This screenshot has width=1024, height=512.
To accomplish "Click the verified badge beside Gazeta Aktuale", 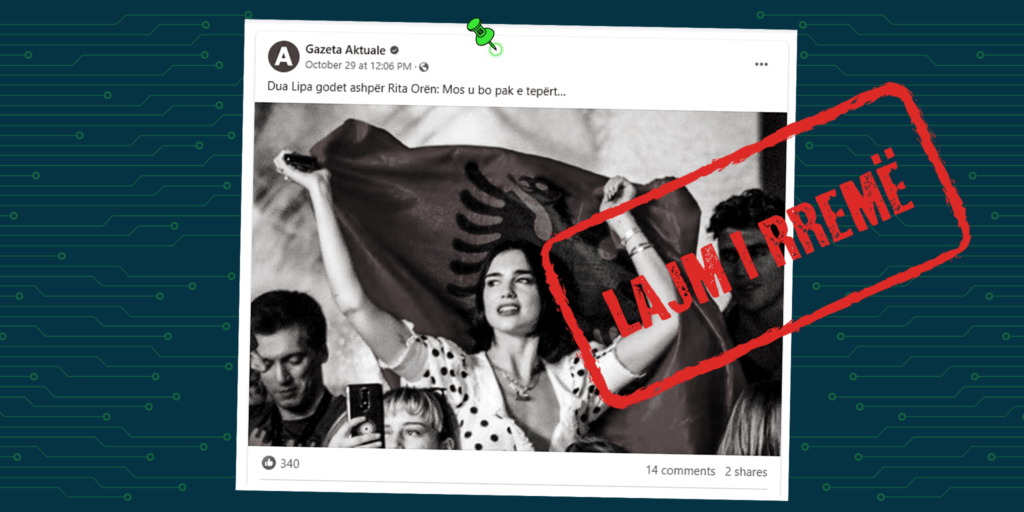I will [394, 50].
